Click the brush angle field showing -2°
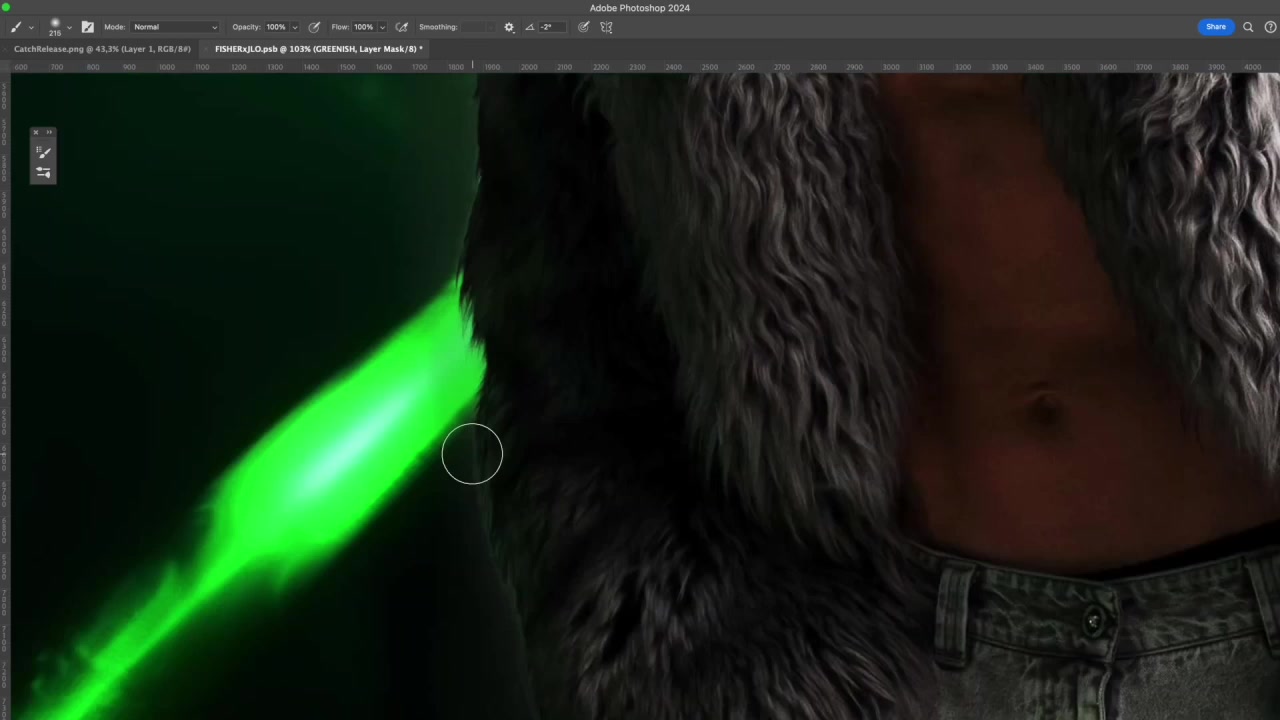This screenshot has width=1280, height=720. pyautogui.click(x=553, y=27)
